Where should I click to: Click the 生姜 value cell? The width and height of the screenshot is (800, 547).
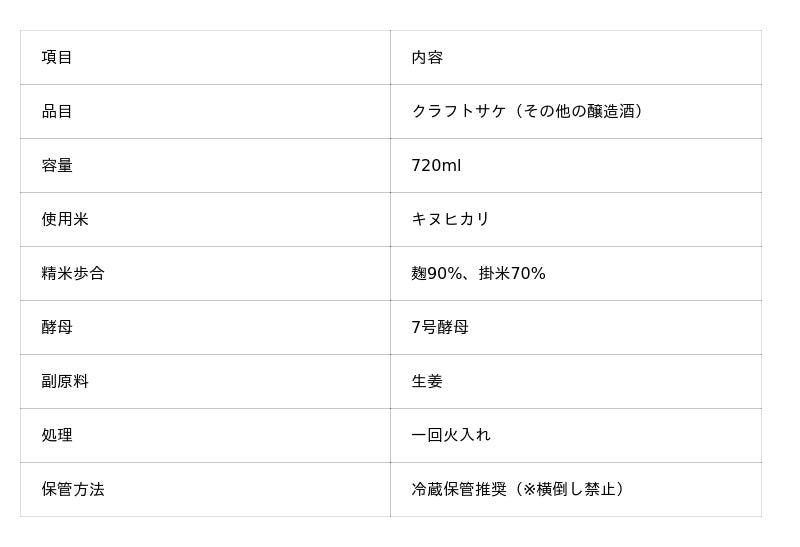click(575, 382)
